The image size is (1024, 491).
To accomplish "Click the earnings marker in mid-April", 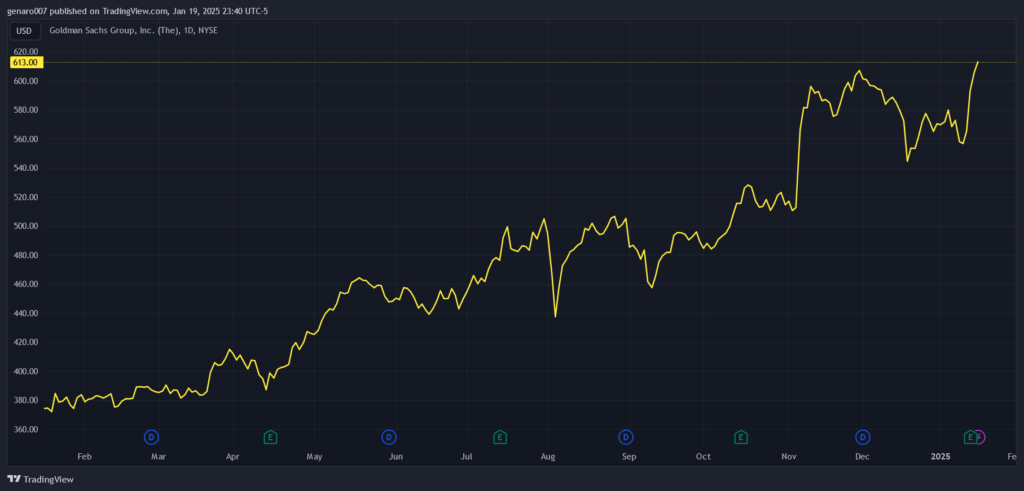I will [270, 437].
